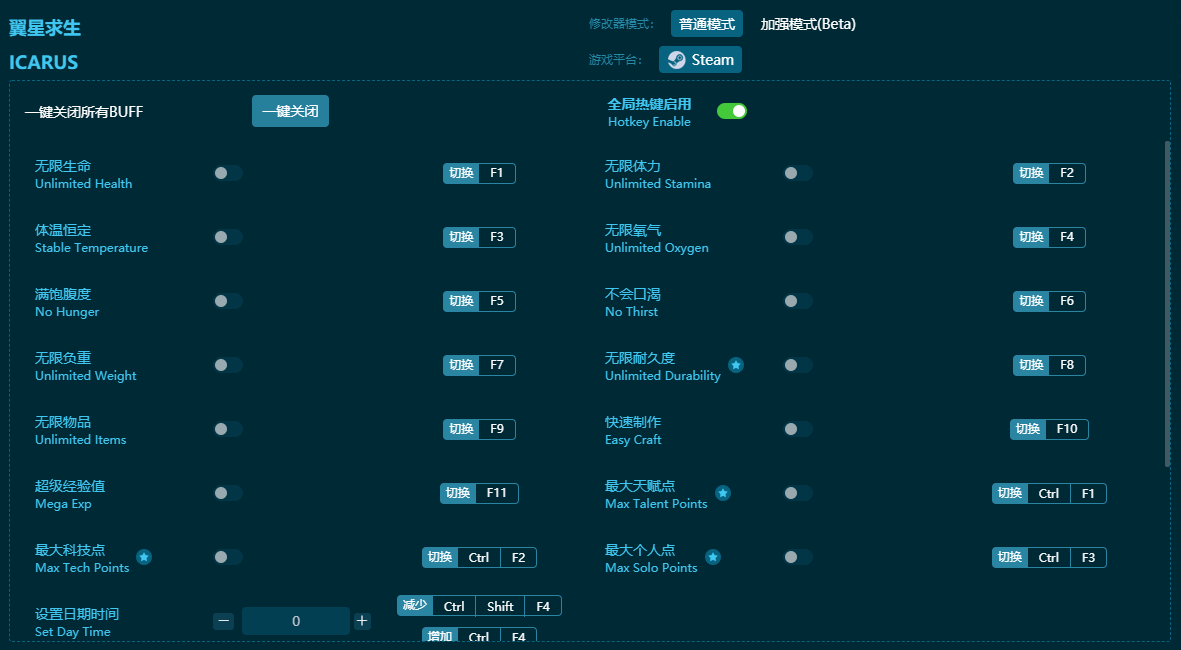
Task: Click the 翼星求生 title text
Action: point(45,28)
